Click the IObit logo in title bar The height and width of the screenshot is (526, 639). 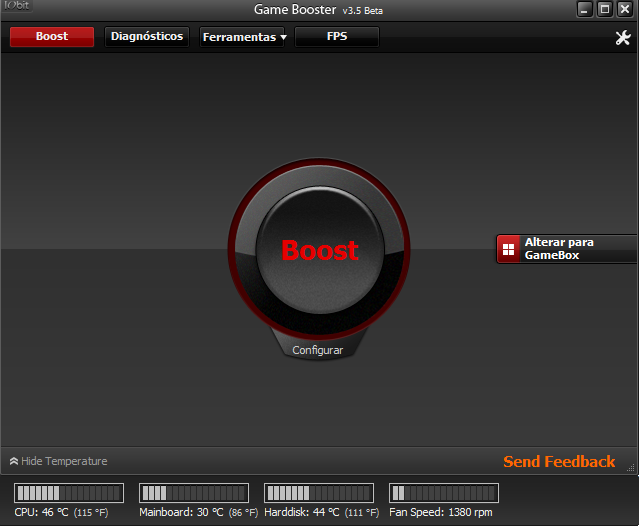(x=17, y=10)
